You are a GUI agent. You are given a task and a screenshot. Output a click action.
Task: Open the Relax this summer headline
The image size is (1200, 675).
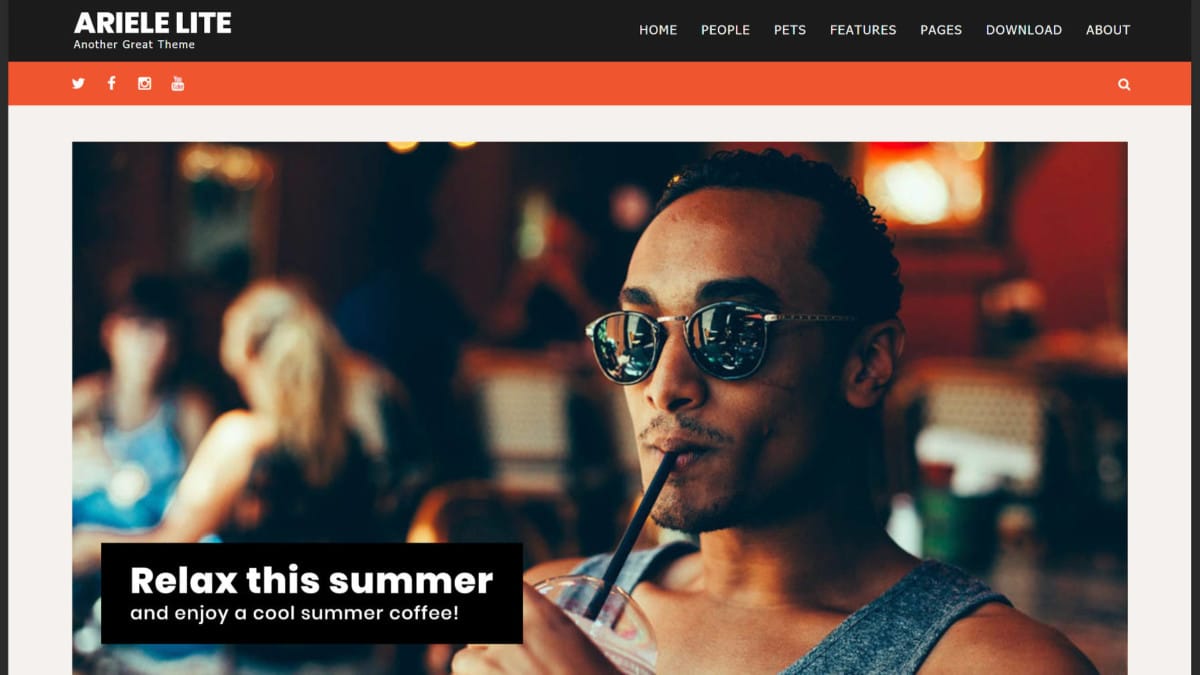click(311, 580)
